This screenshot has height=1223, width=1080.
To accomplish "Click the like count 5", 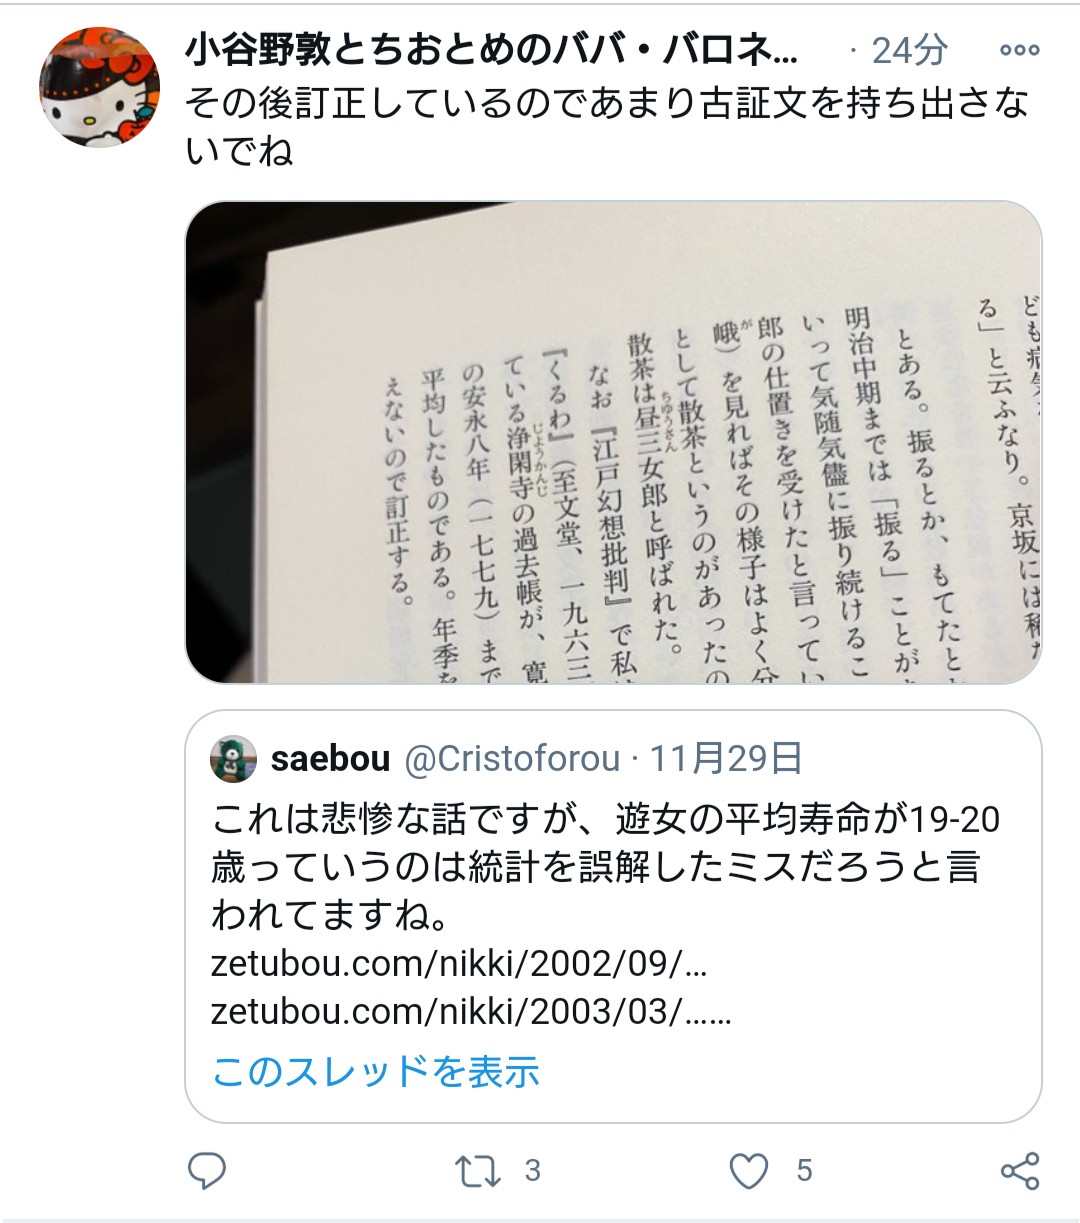I will [804, 1170].
